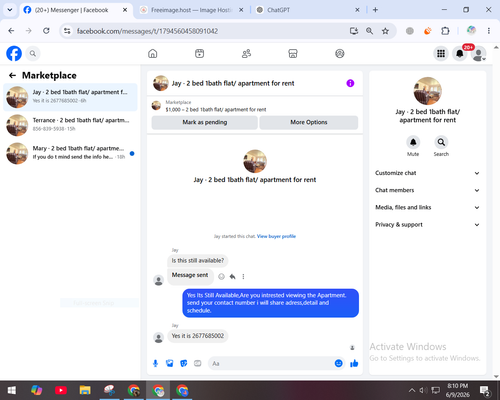This screenshot has width=500, height=400.
Task: Open Copilot from the taskbar
Action: click(x=36, y=390)
